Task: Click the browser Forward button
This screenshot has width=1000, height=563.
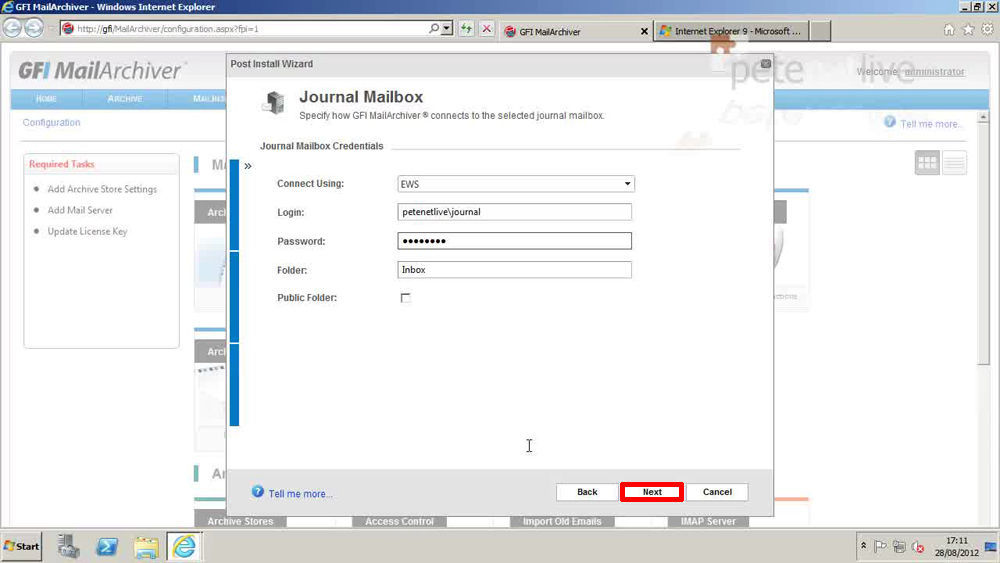Action: (34, 28)
